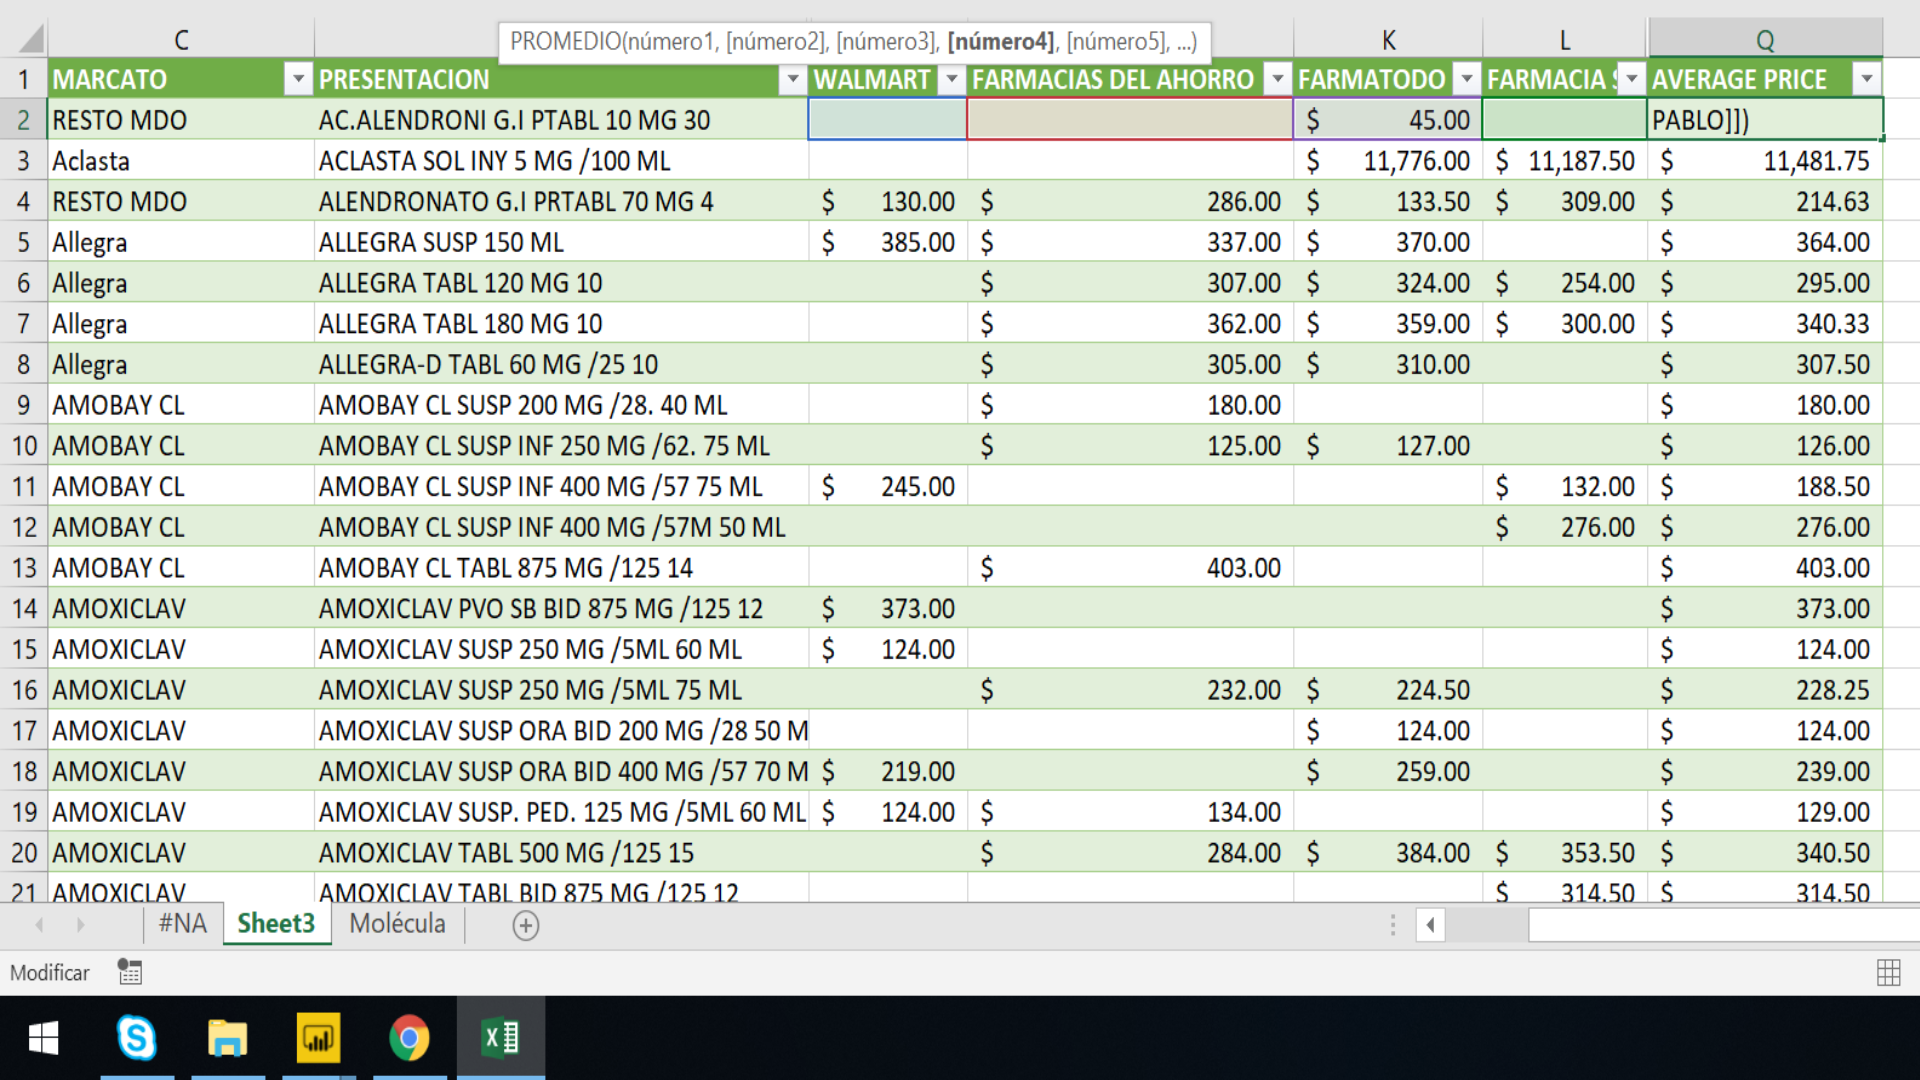Viewport: 1920px width, 1080px height.
Task: Open the MARCATO column filter dropdown
Action: click(x=297, y=79)
